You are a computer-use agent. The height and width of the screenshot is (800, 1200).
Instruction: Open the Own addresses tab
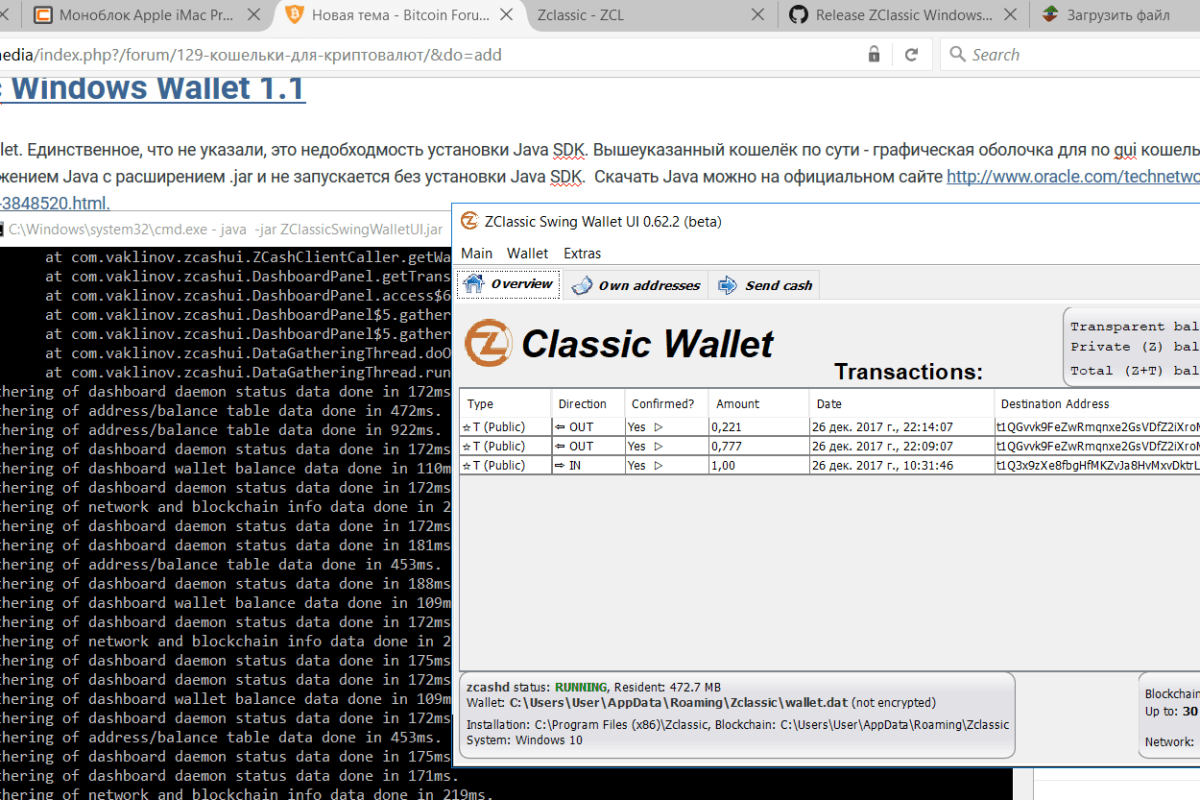(x=636, y=285)
